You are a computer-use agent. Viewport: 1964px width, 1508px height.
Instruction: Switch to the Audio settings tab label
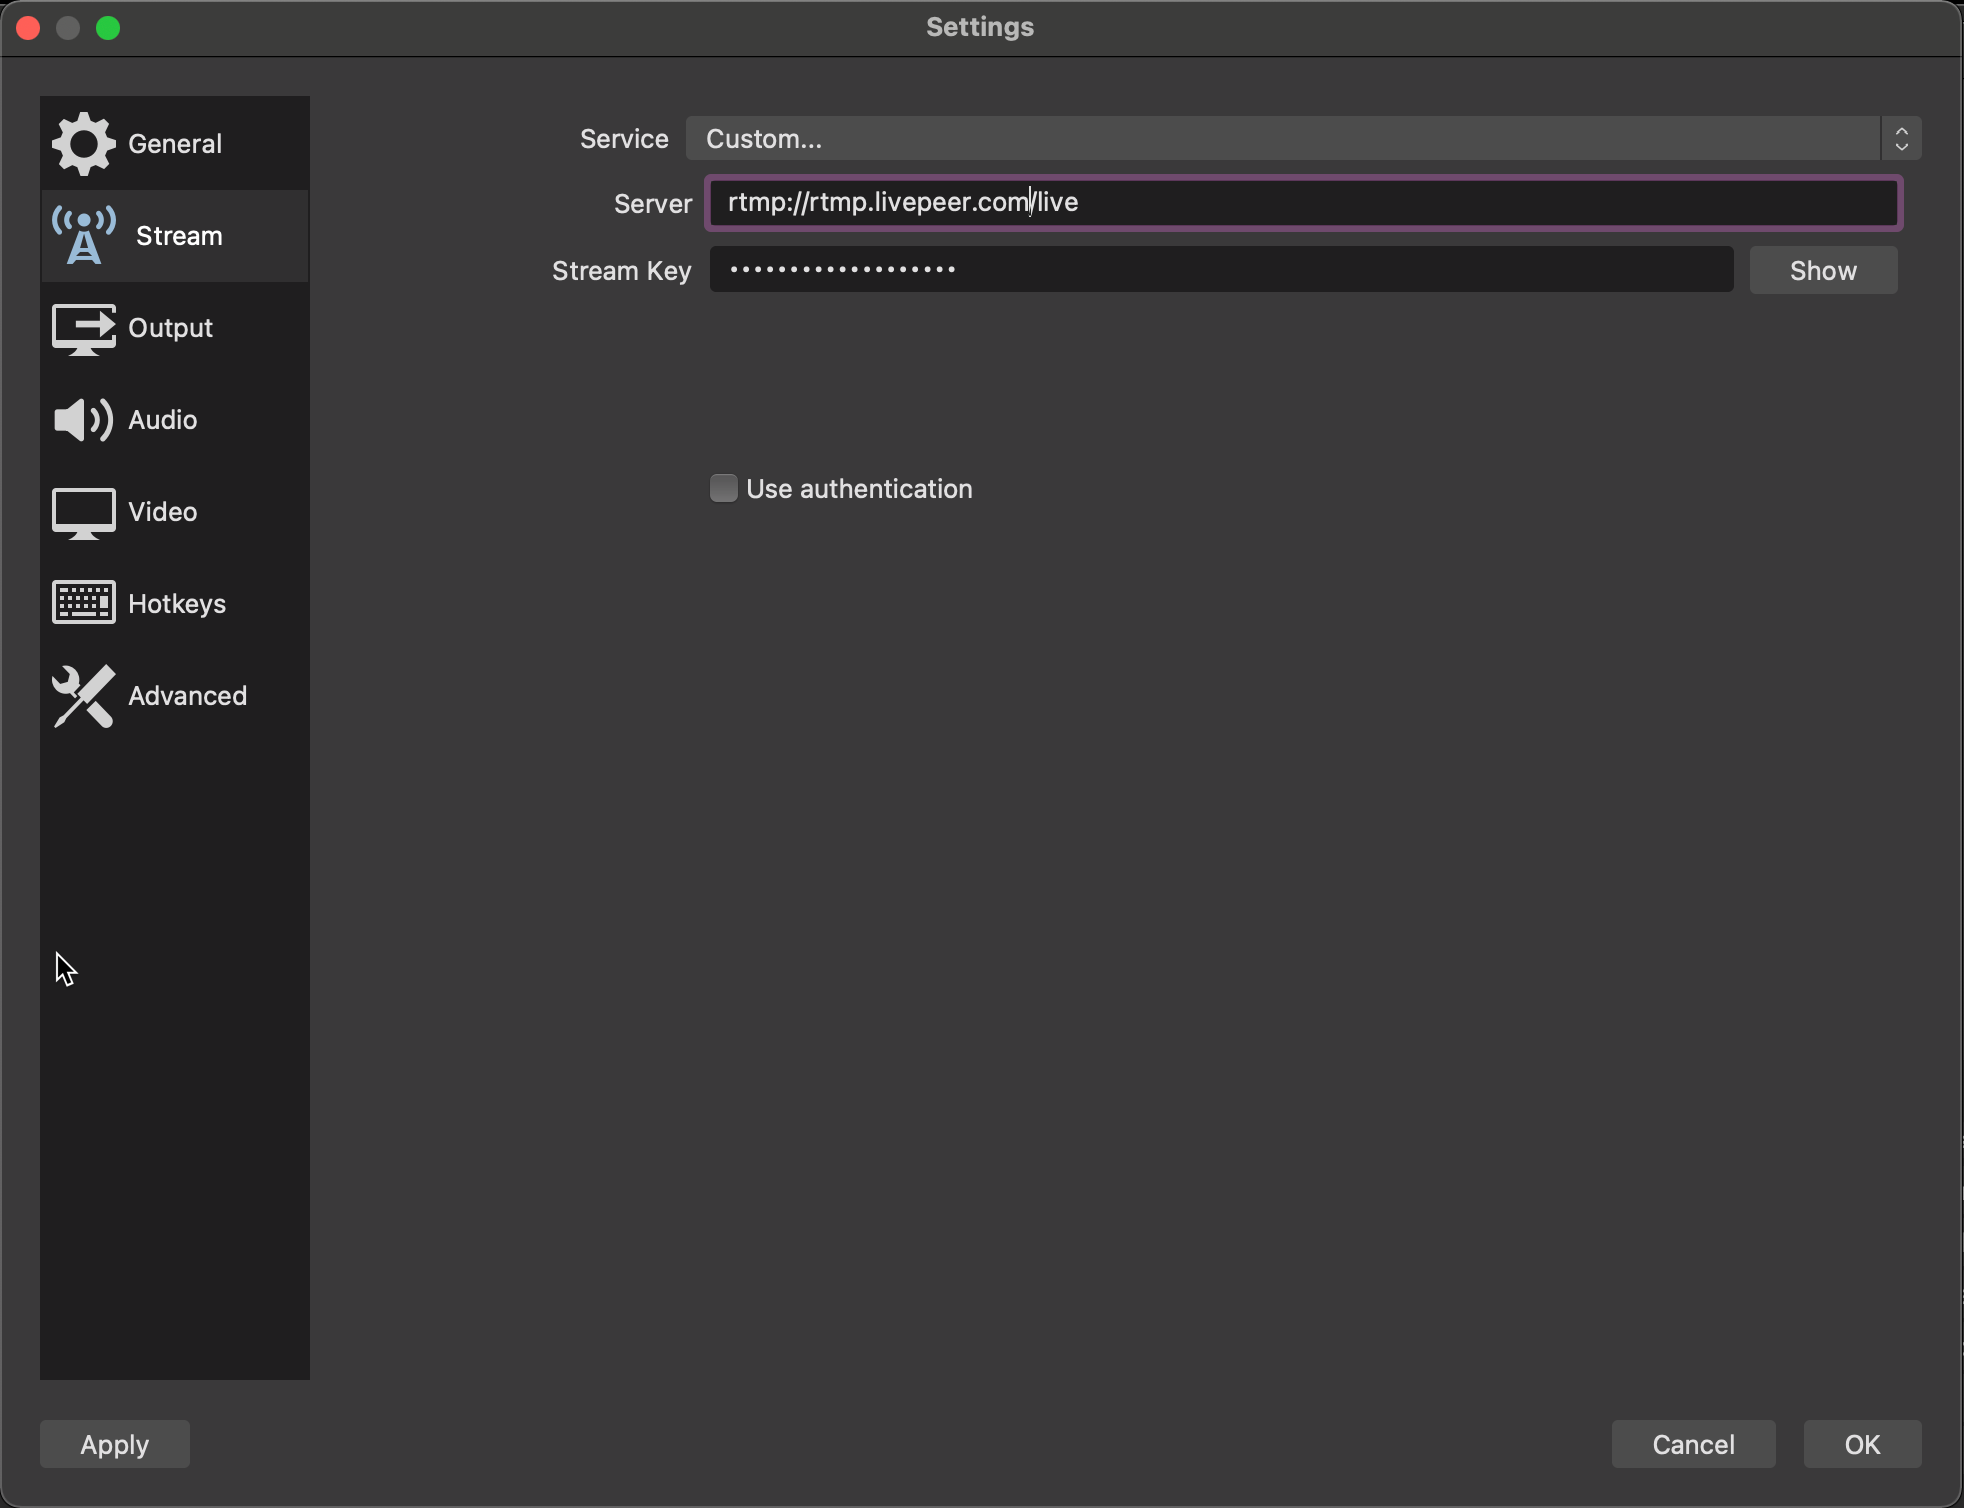click(163, 420)
